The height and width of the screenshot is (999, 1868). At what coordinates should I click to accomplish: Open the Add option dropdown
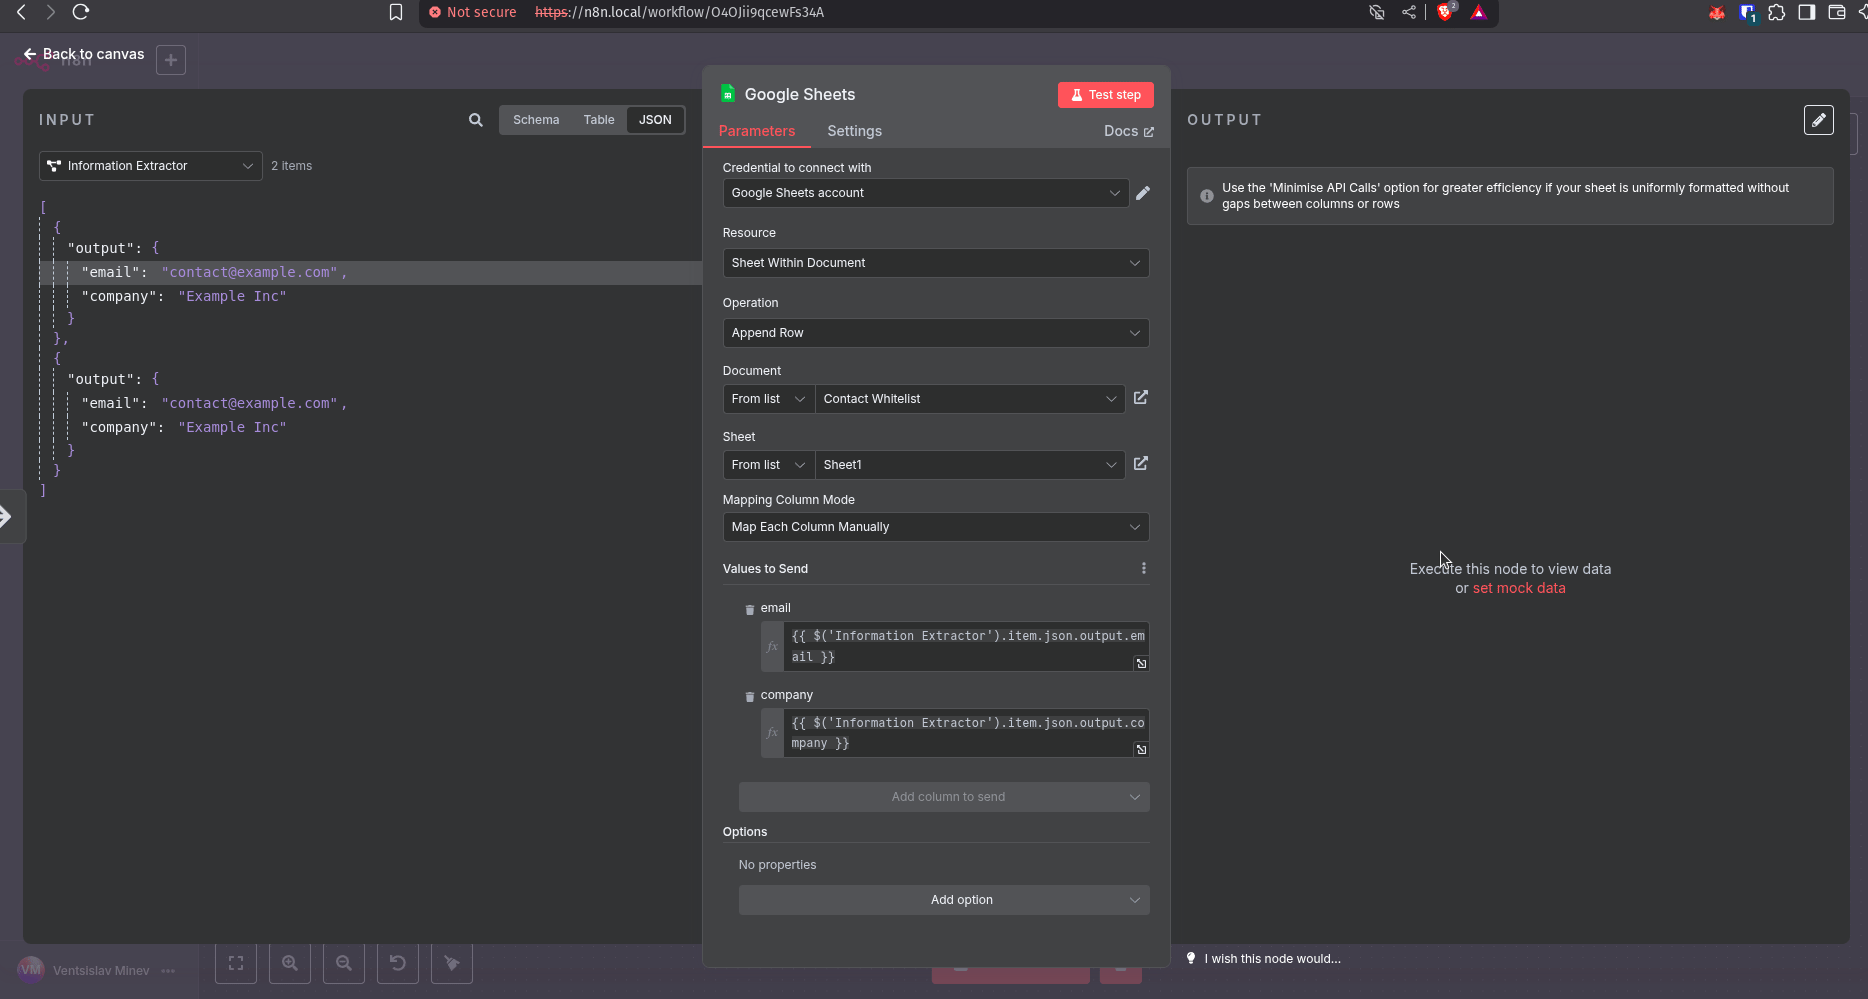944,900
